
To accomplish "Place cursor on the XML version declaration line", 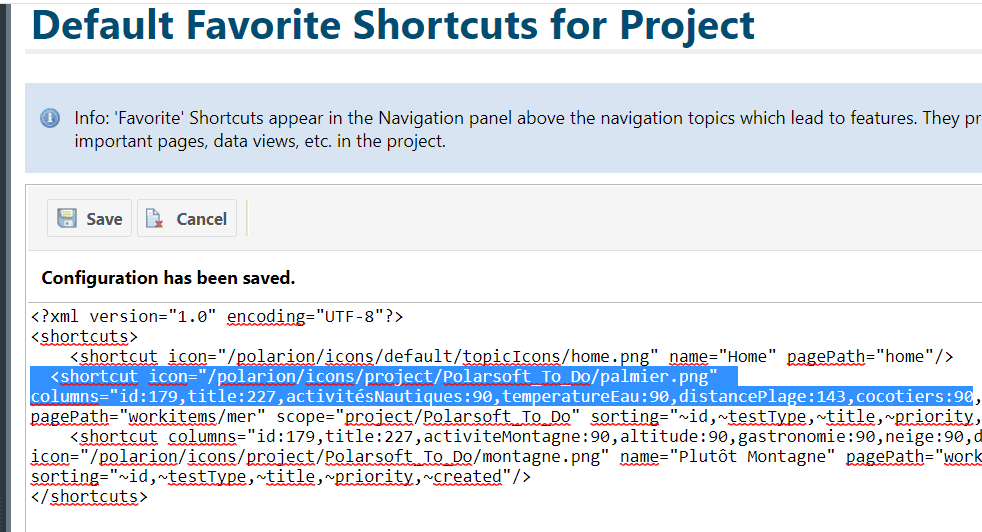I will (216, 317).
